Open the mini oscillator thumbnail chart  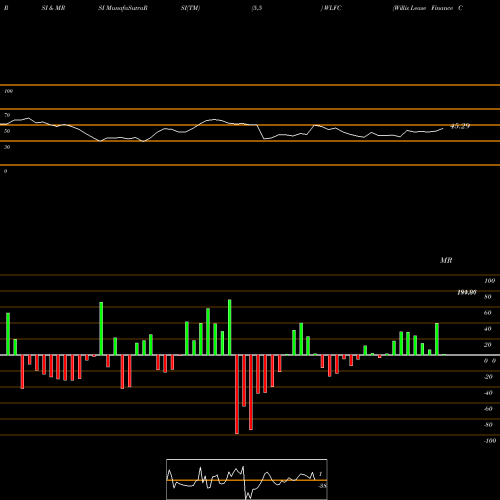coord(247,479)
